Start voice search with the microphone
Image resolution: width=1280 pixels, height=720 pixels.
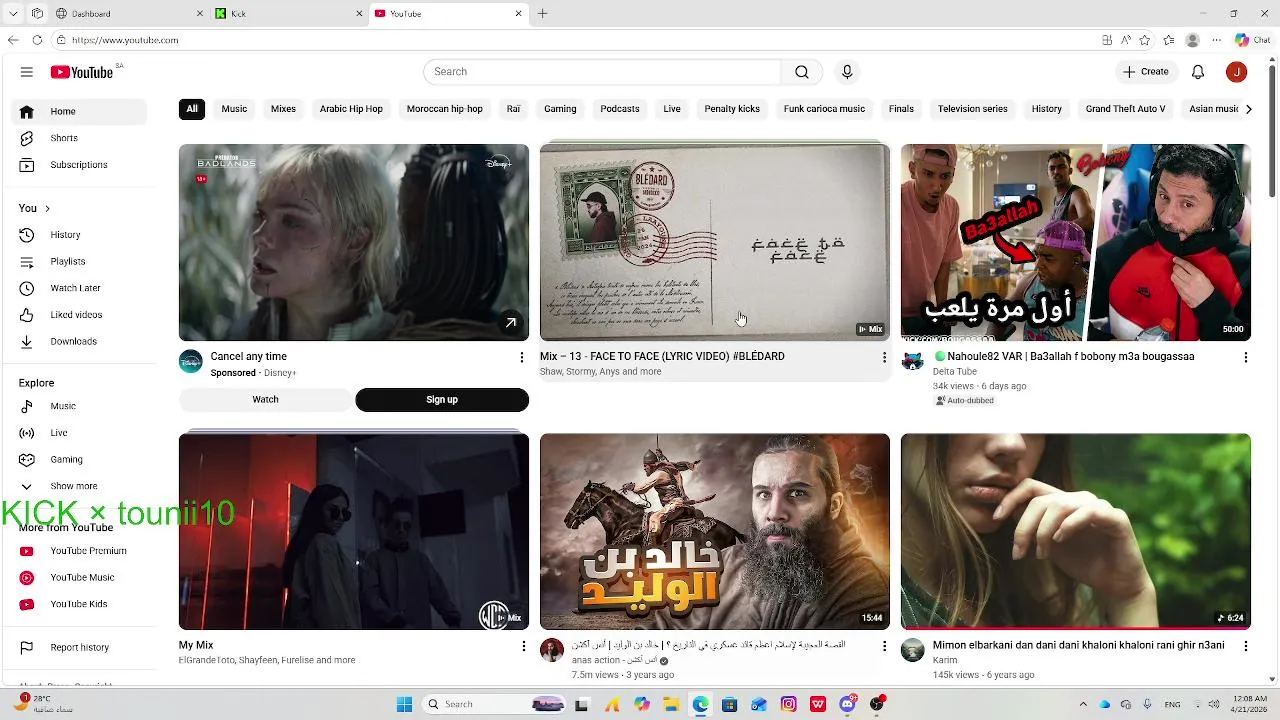point(847,72)
